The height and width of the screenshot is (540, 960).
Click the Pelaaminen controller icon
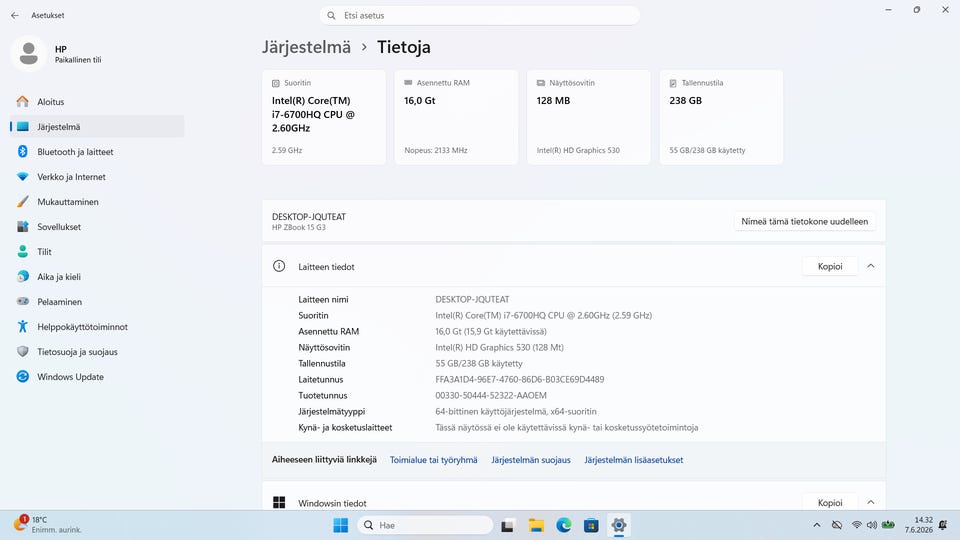click(23, 301)
